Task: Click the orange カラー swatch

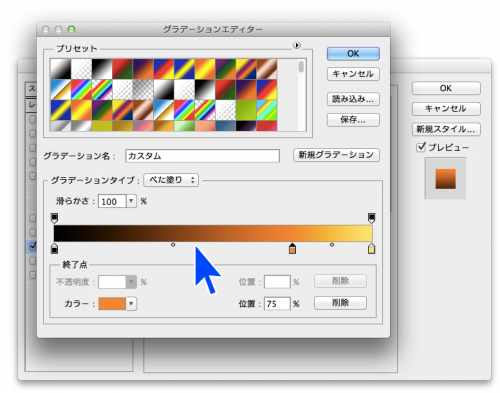Action: click(112, 304)
